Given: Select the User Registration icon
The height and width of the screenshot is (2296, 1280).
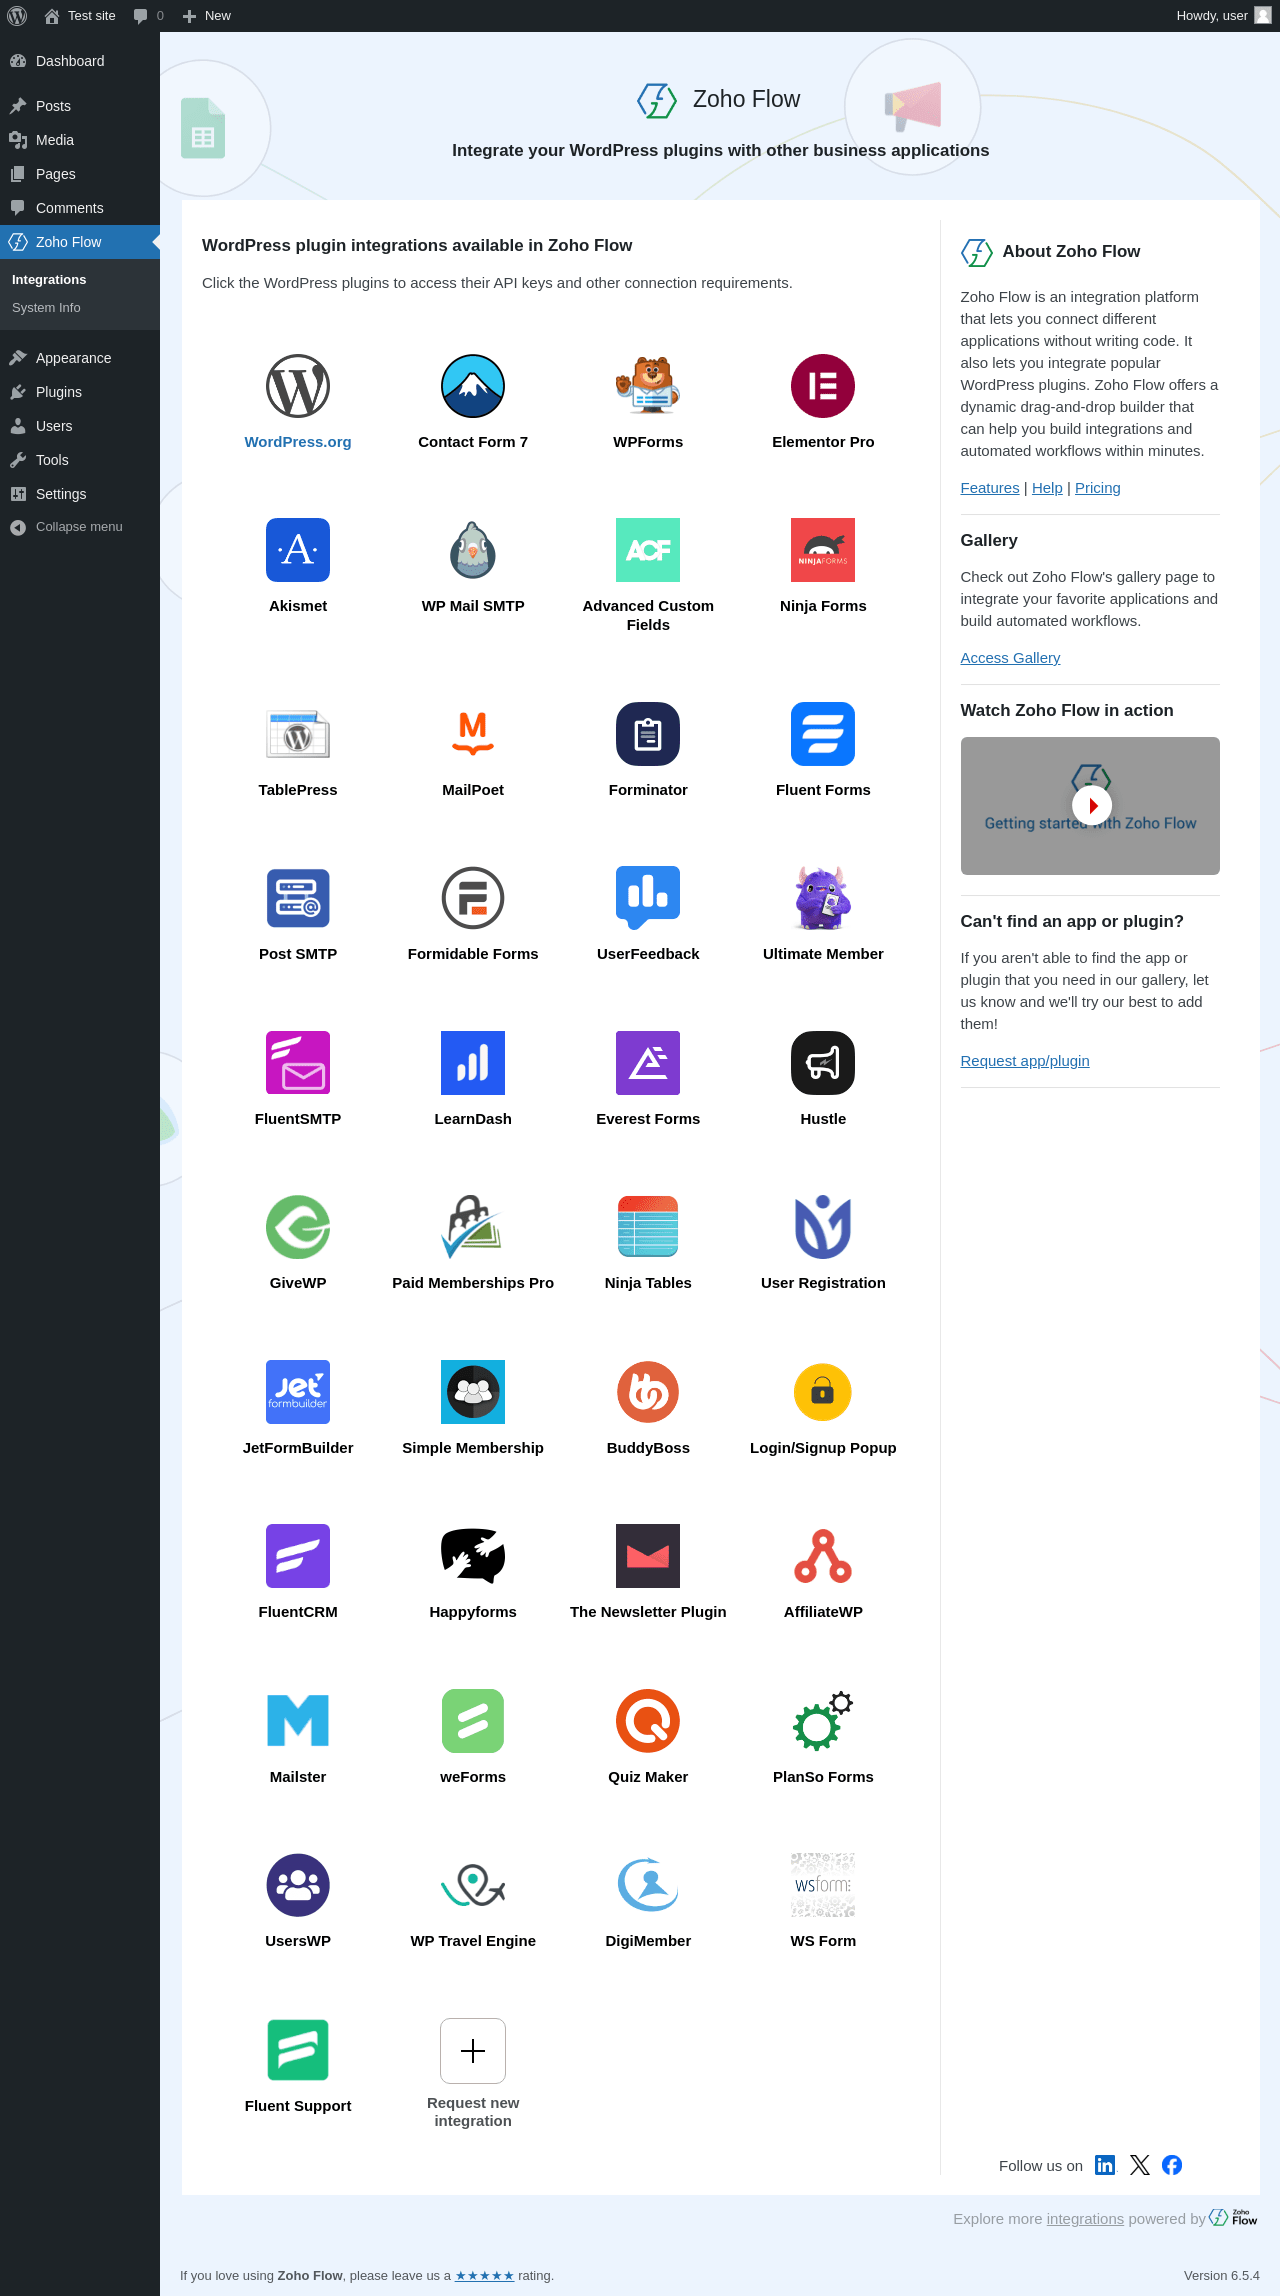Looking at the screenshot, I should (x=823, y=1227).
